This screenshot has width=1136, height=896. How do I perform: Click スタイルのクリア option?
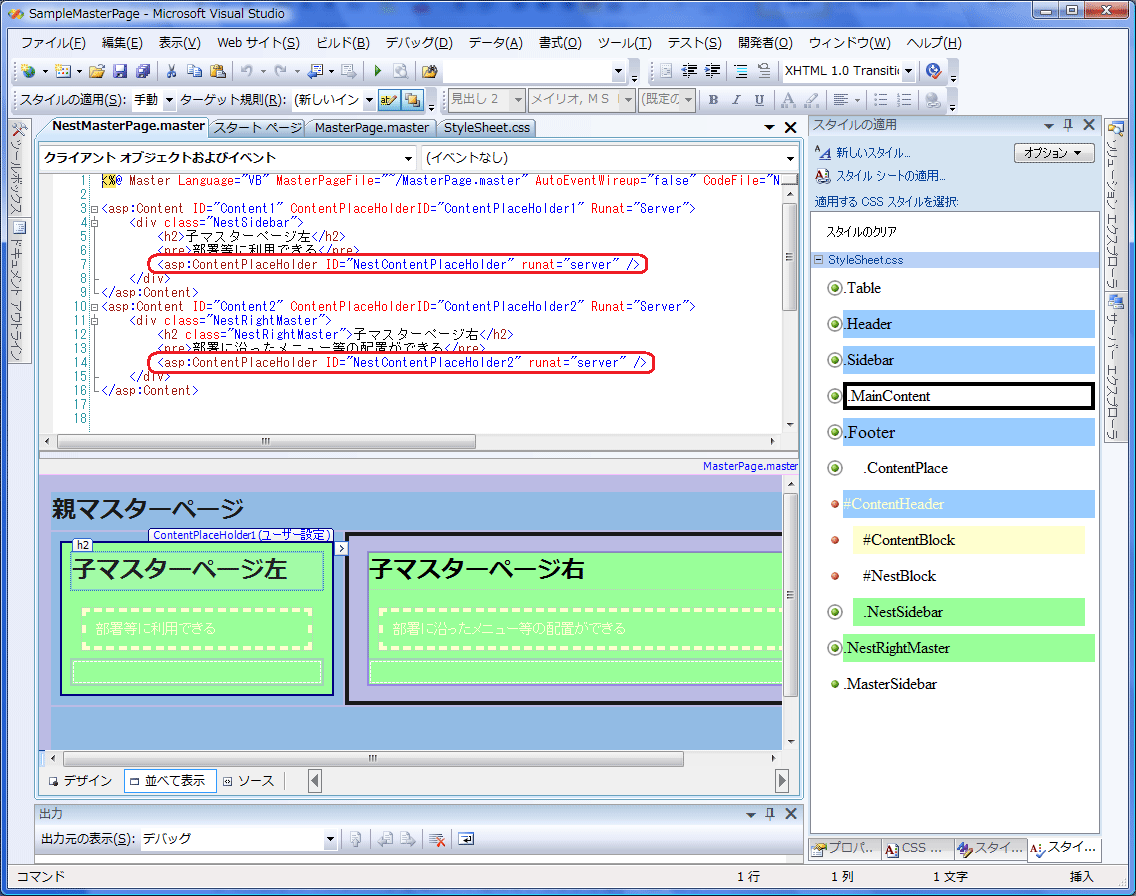pyautogui.click(x=861, y=233)
